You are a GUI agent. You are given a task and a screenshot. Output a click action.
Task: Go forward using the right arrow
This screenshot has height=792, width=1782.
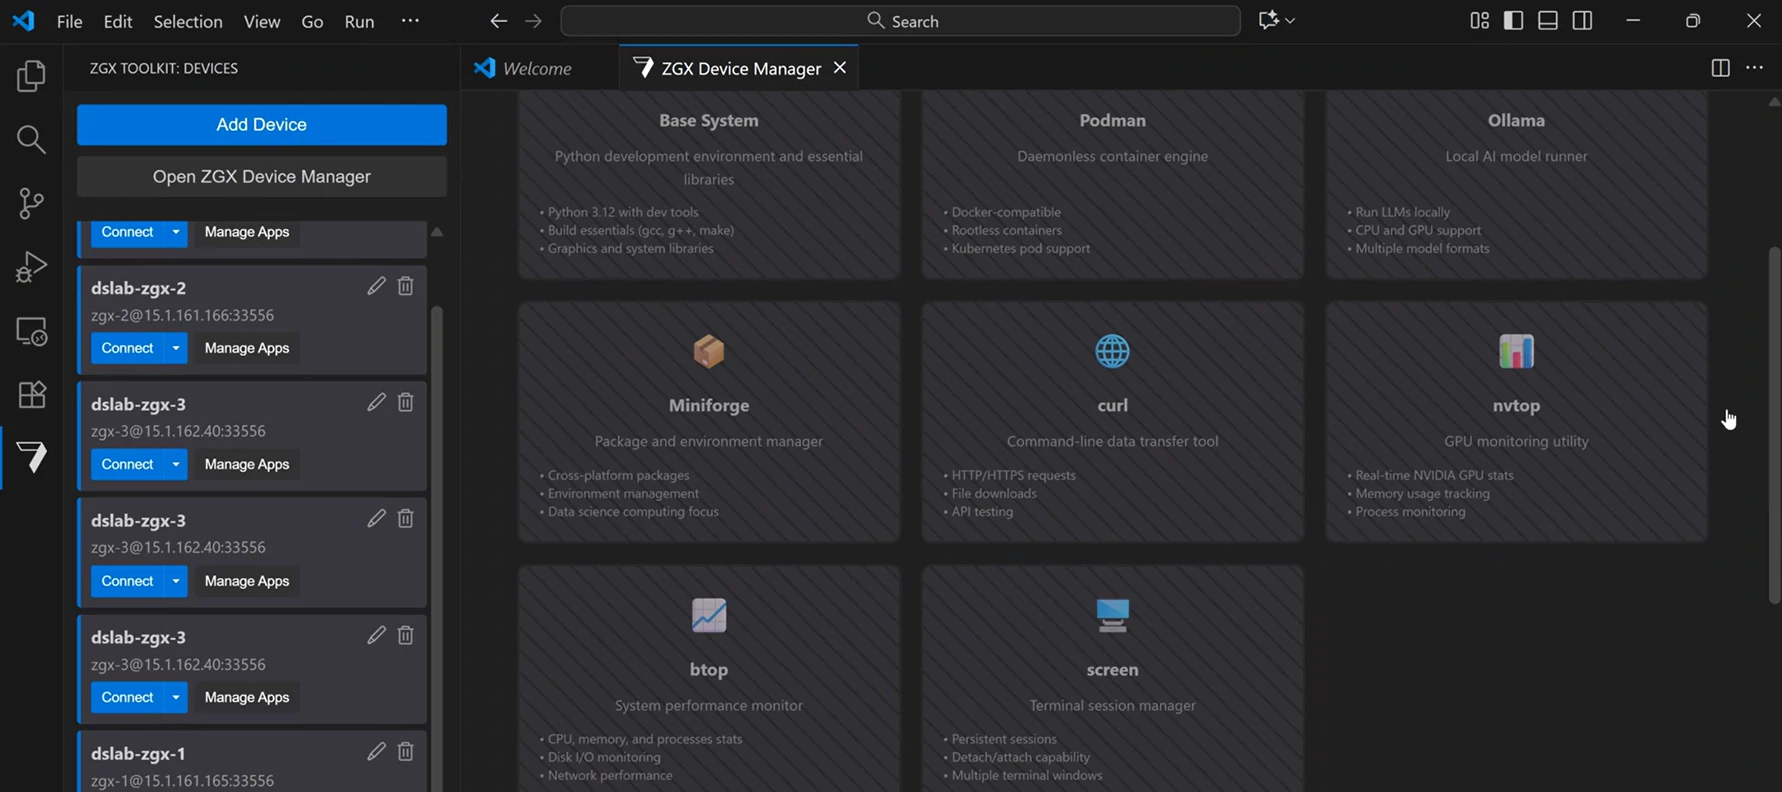pos(534,21)
